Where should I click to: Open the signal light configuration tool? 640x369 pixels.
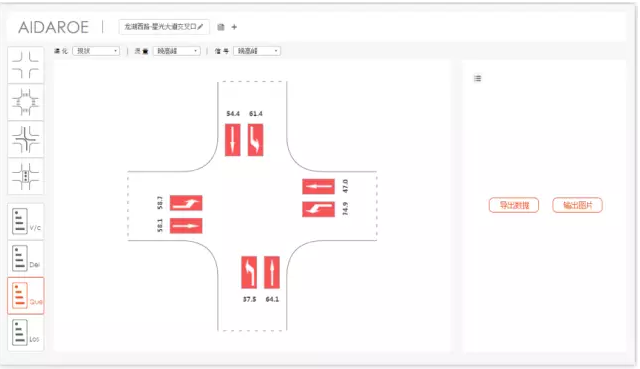click(25, 176)
